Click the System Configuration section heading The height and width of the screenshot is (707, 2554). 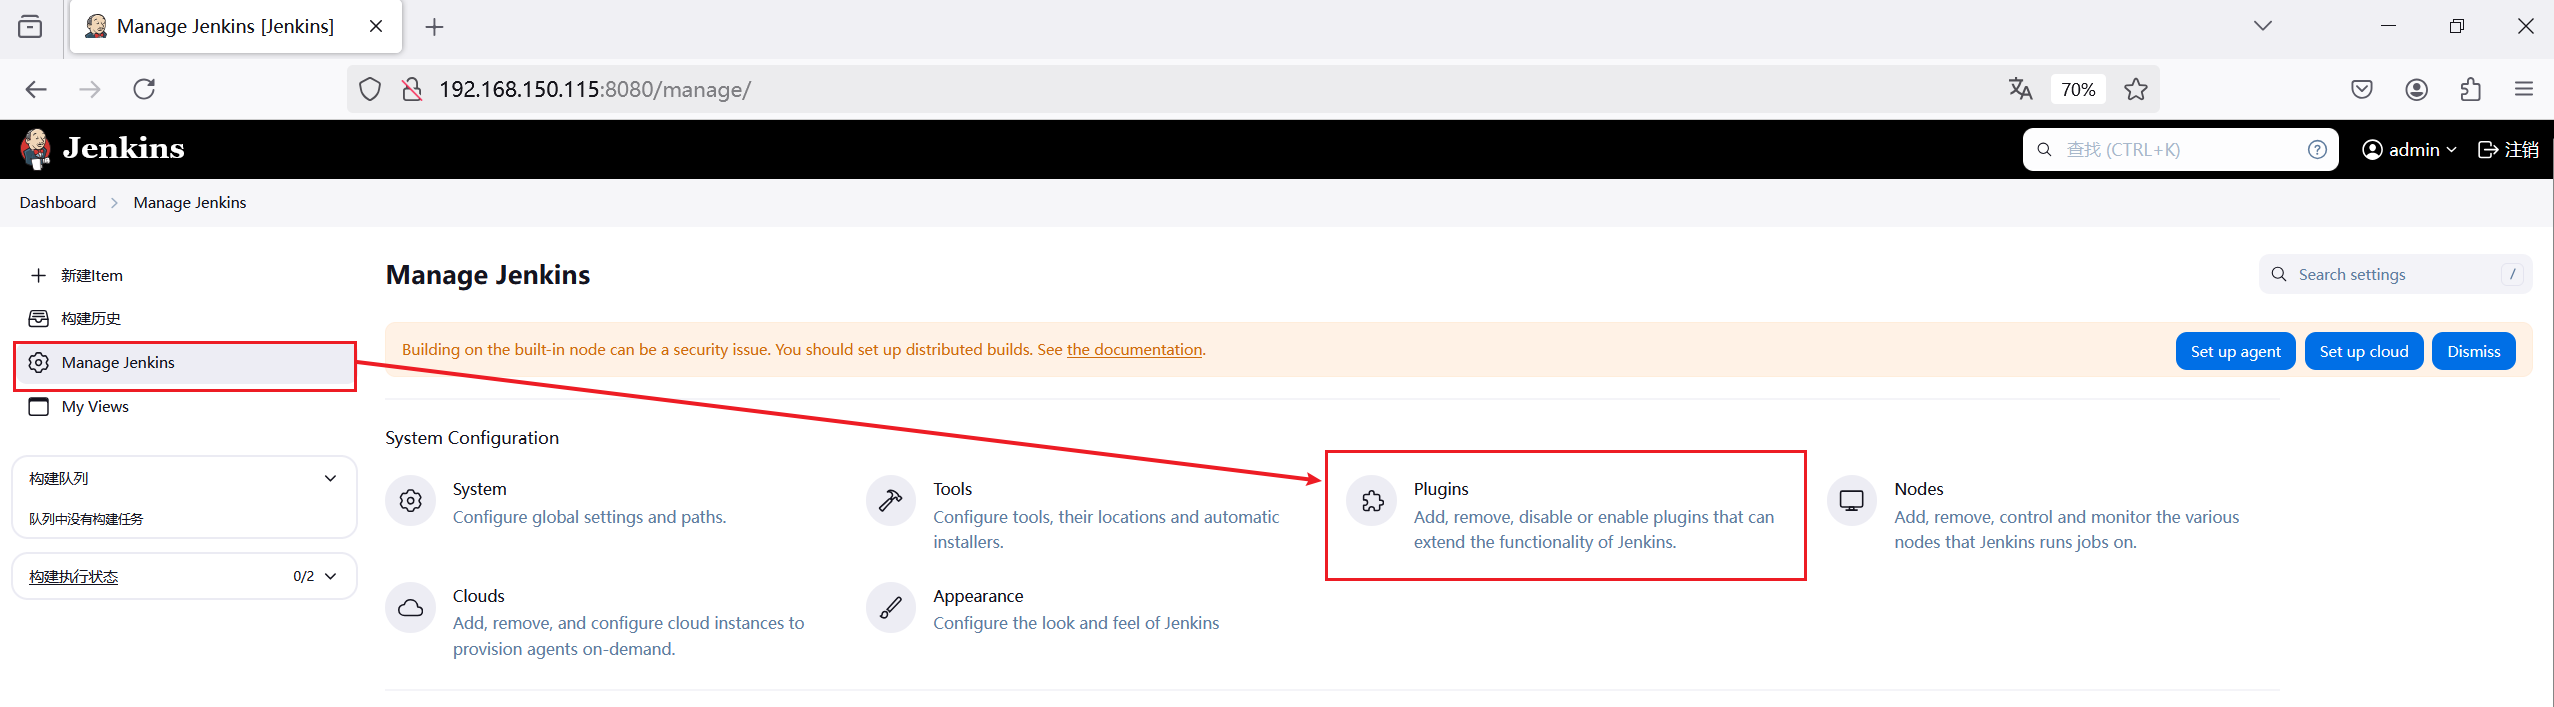click(472, 438)
